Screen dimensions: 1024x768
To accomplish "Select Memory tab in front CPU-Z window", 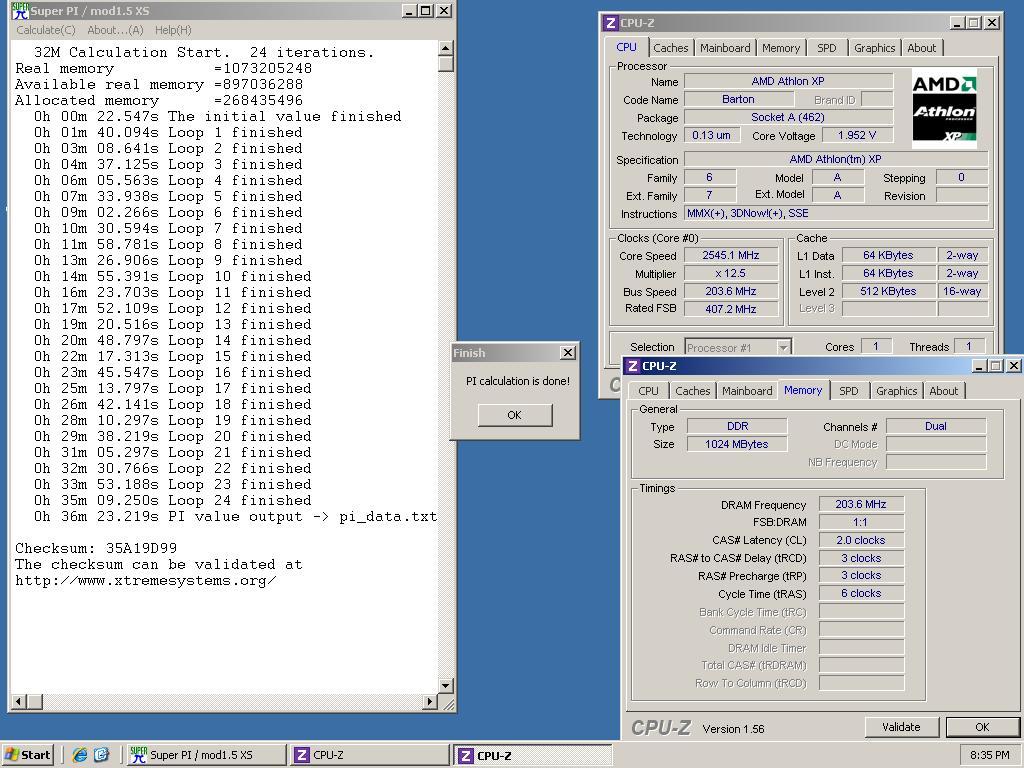I will click(803, 390).
